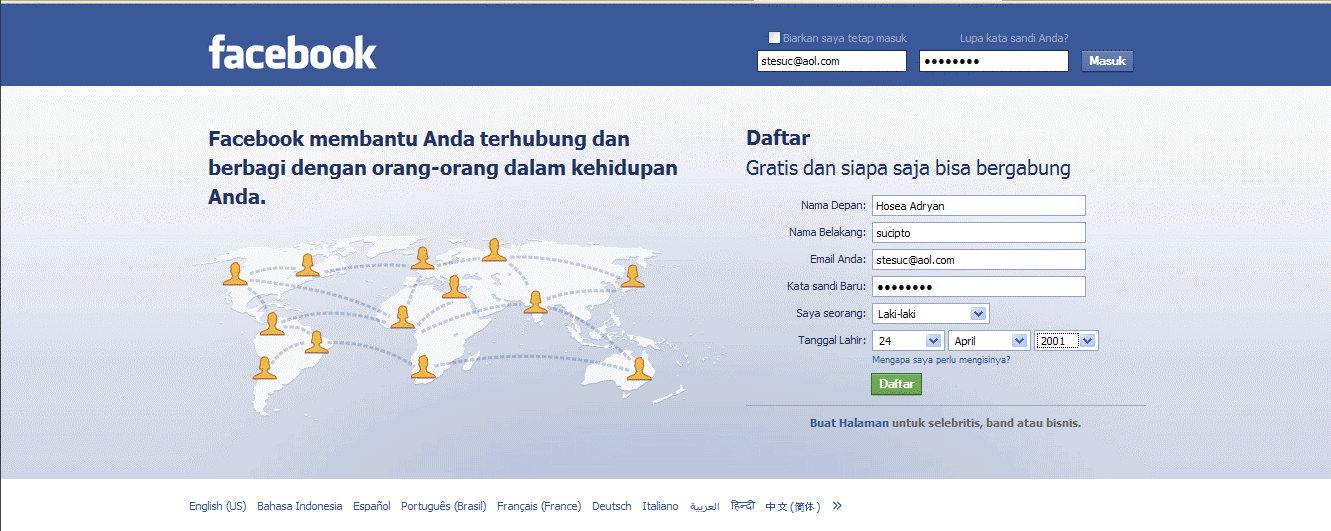Viewport: 1331px width, 531px height.
Task: Show more languages via double-arrow icon
Action: (x=837, y=506)
